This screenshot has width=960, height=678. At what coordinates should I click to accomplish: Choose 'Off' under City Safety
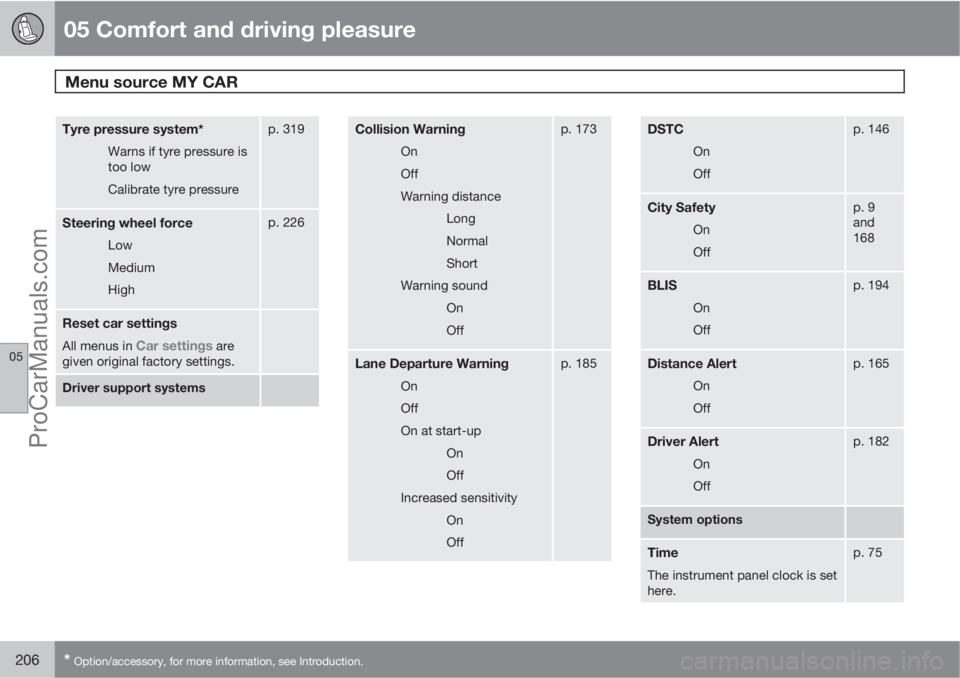point(702,252)
